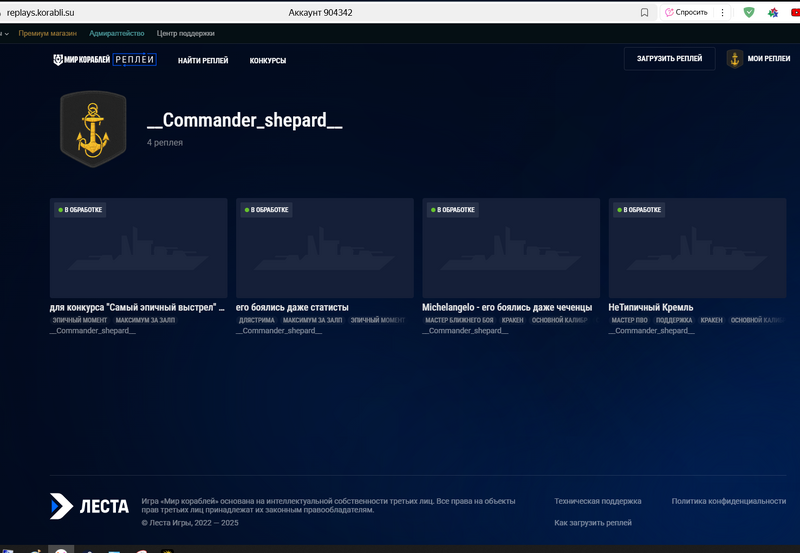Click the replays.korabli.su address bar

pyautogui.click(x=40, y=13)
